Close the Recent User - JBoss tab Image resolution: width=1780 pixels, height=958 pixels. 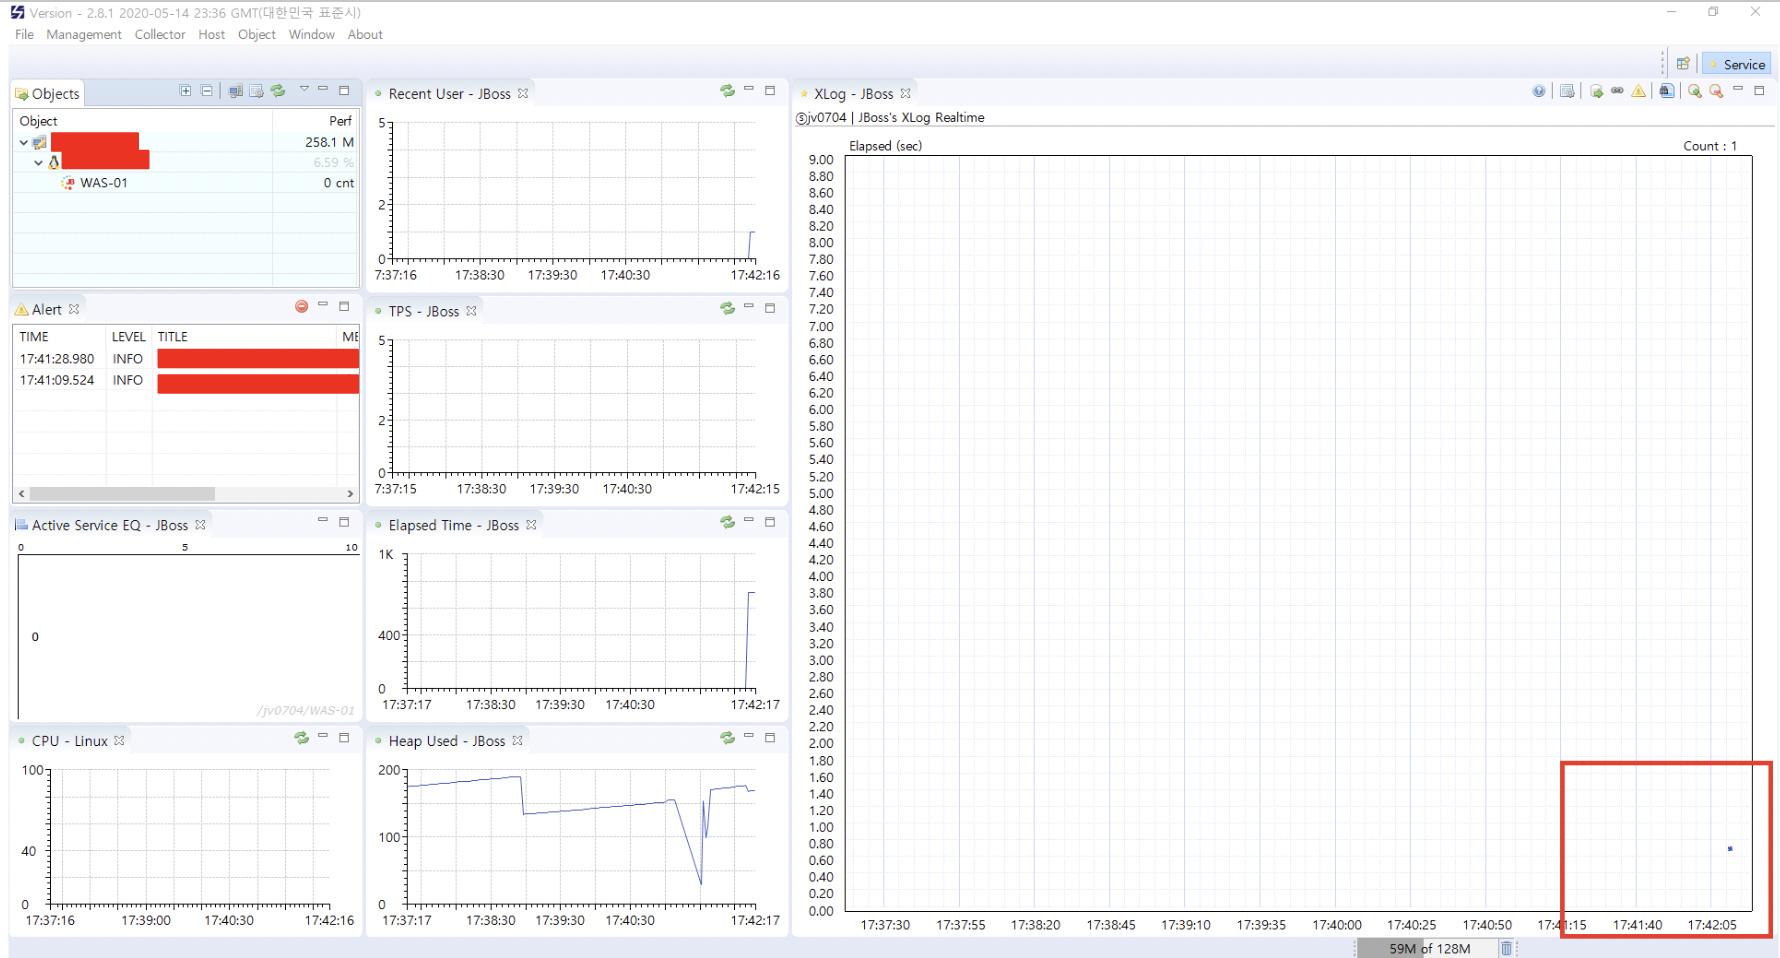[x=523, y=93]
